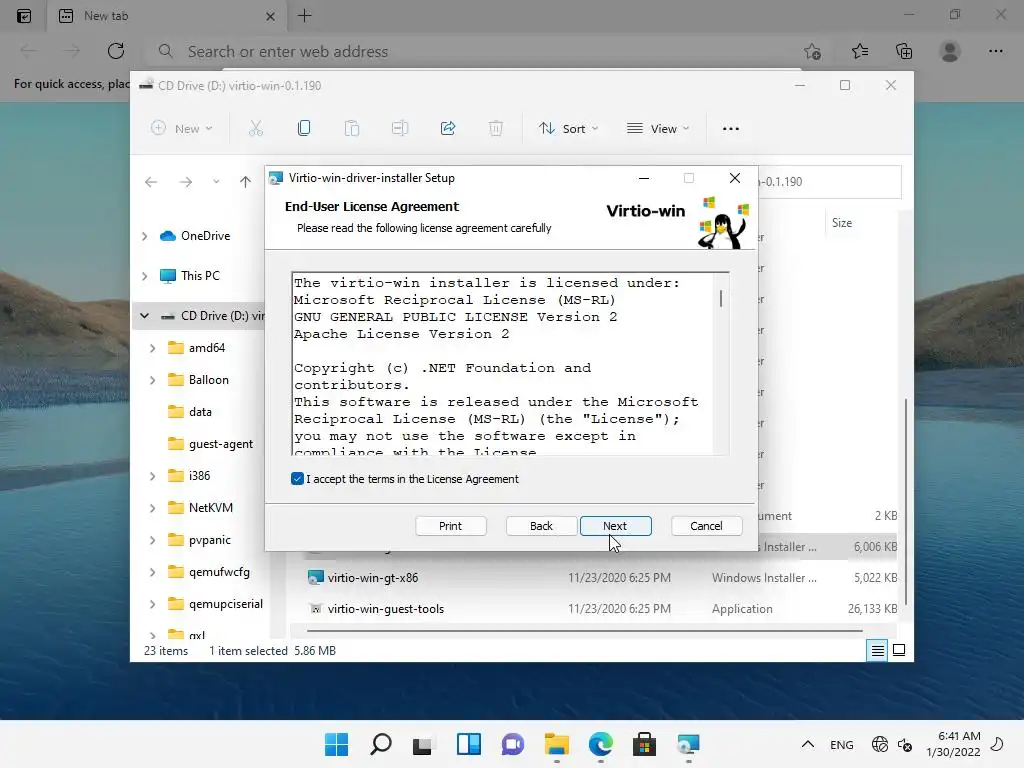The height and width of the screenshot is (768, 1024).
Task: Click the Cut scissors icon
Action: (x=256, y=129)
